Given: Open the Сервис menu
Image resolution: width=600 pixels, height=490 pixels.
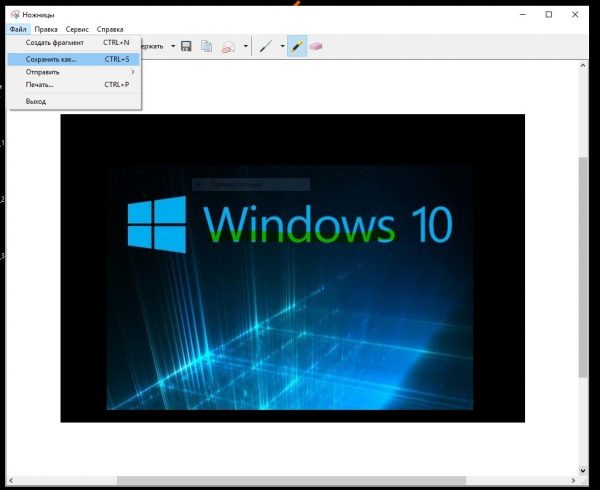Looking at the screenshot, I should (77, 29).
